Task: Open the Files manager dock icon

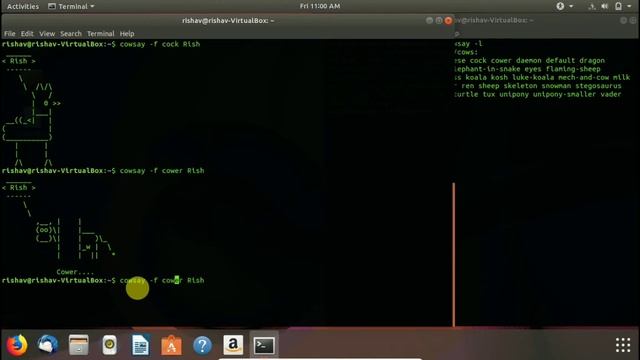Action: point(78,345)
